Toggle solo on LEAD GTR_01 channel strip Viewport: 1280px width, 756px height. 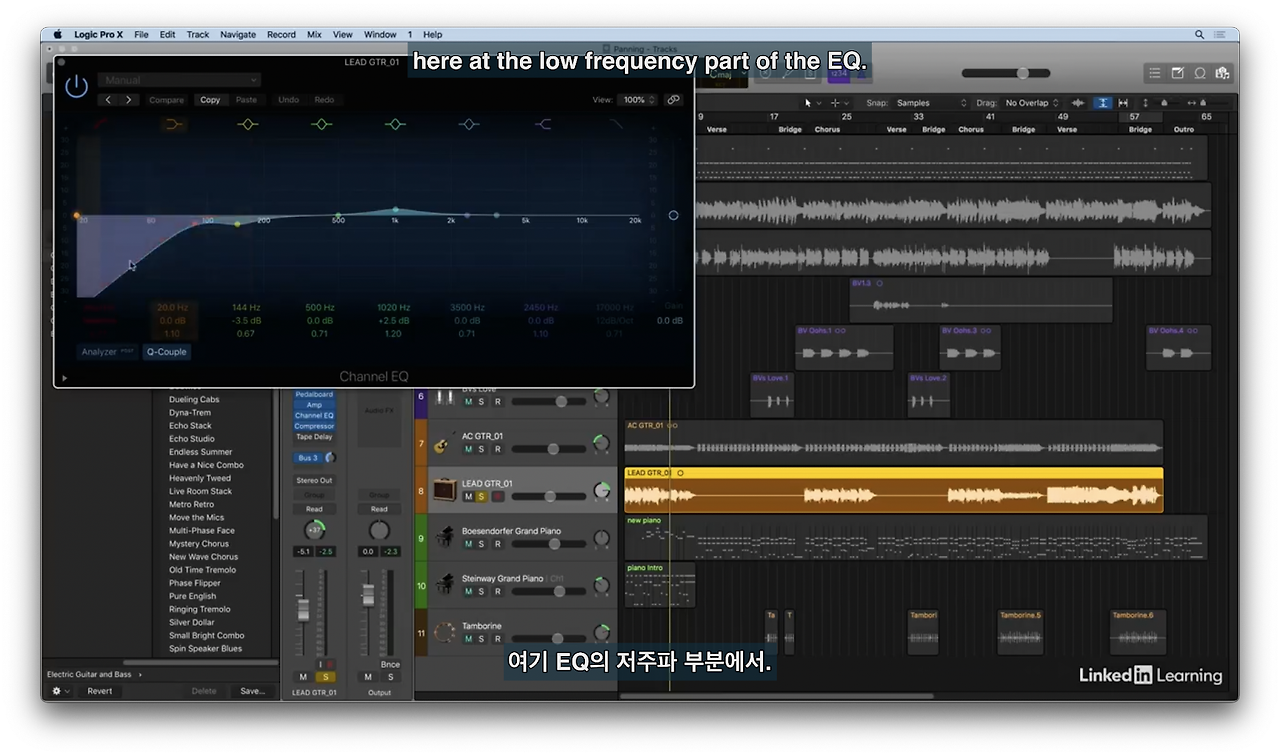pyautogui.click(x=325, y=677)
